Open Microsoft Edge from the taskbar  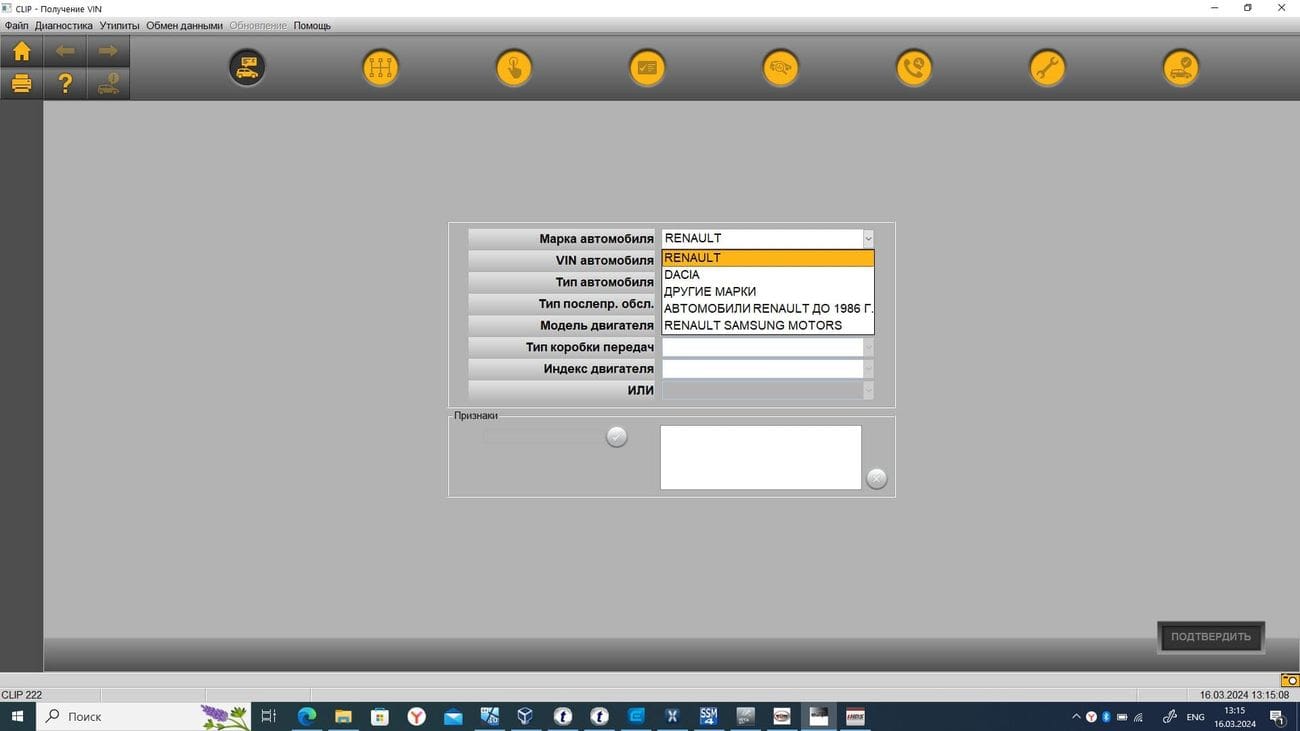pos(307,716)
